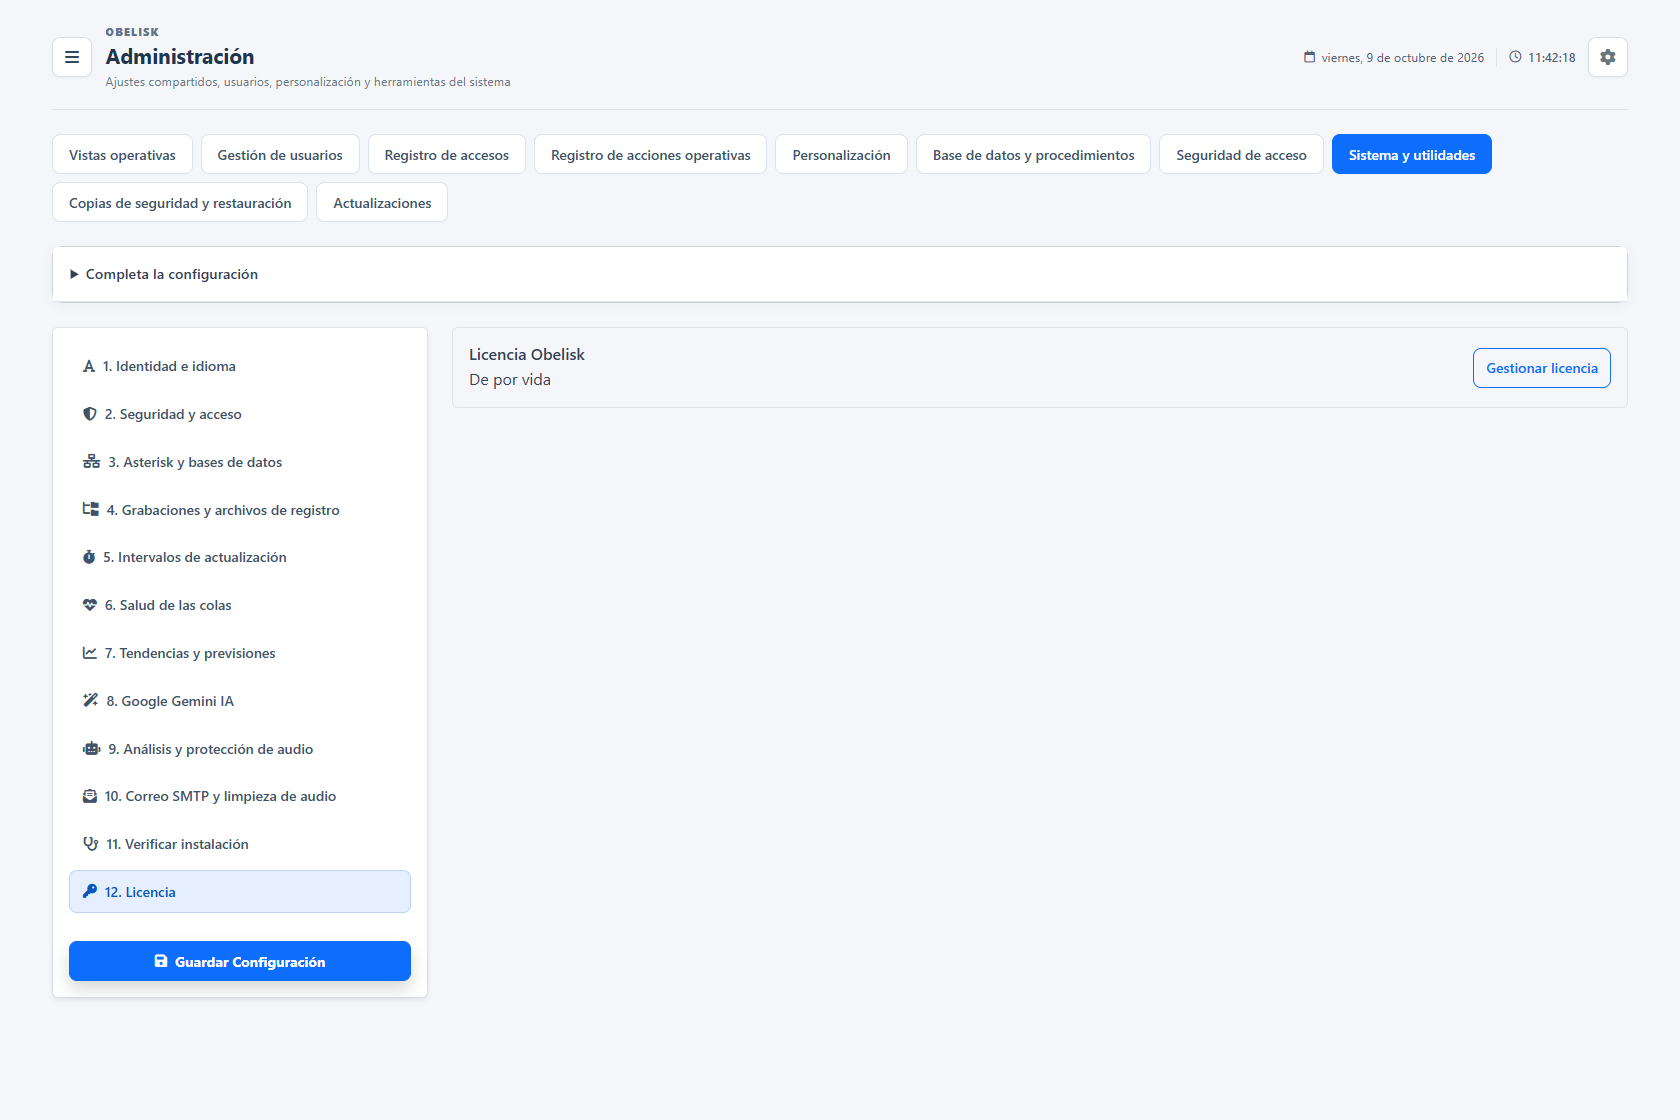Click the calendar icon beside the date

[1309, 57]
